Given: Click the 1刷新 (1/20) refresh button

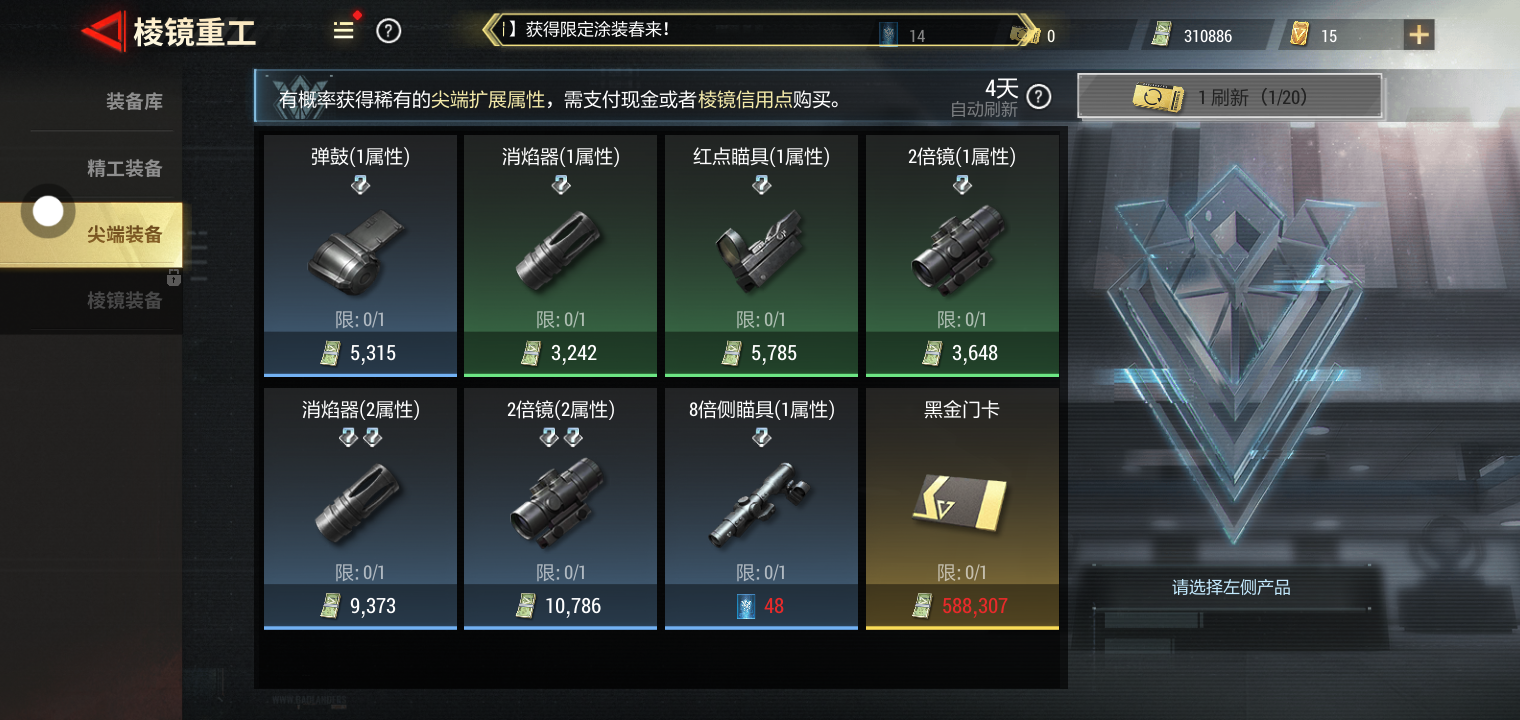Looking at the screenshot, I should tap(1230, 97).
